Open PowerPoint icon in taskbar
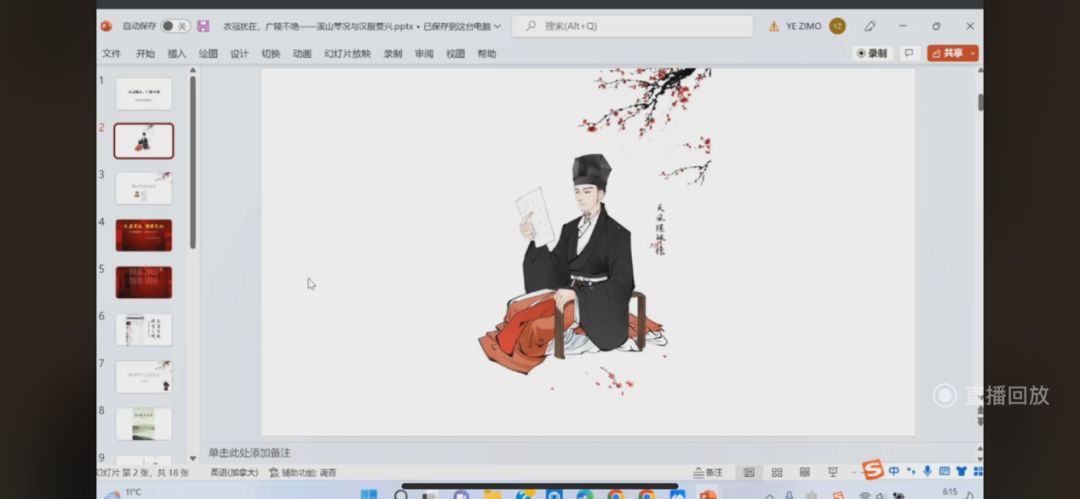 pyautogui.click(x=707, y=494)
